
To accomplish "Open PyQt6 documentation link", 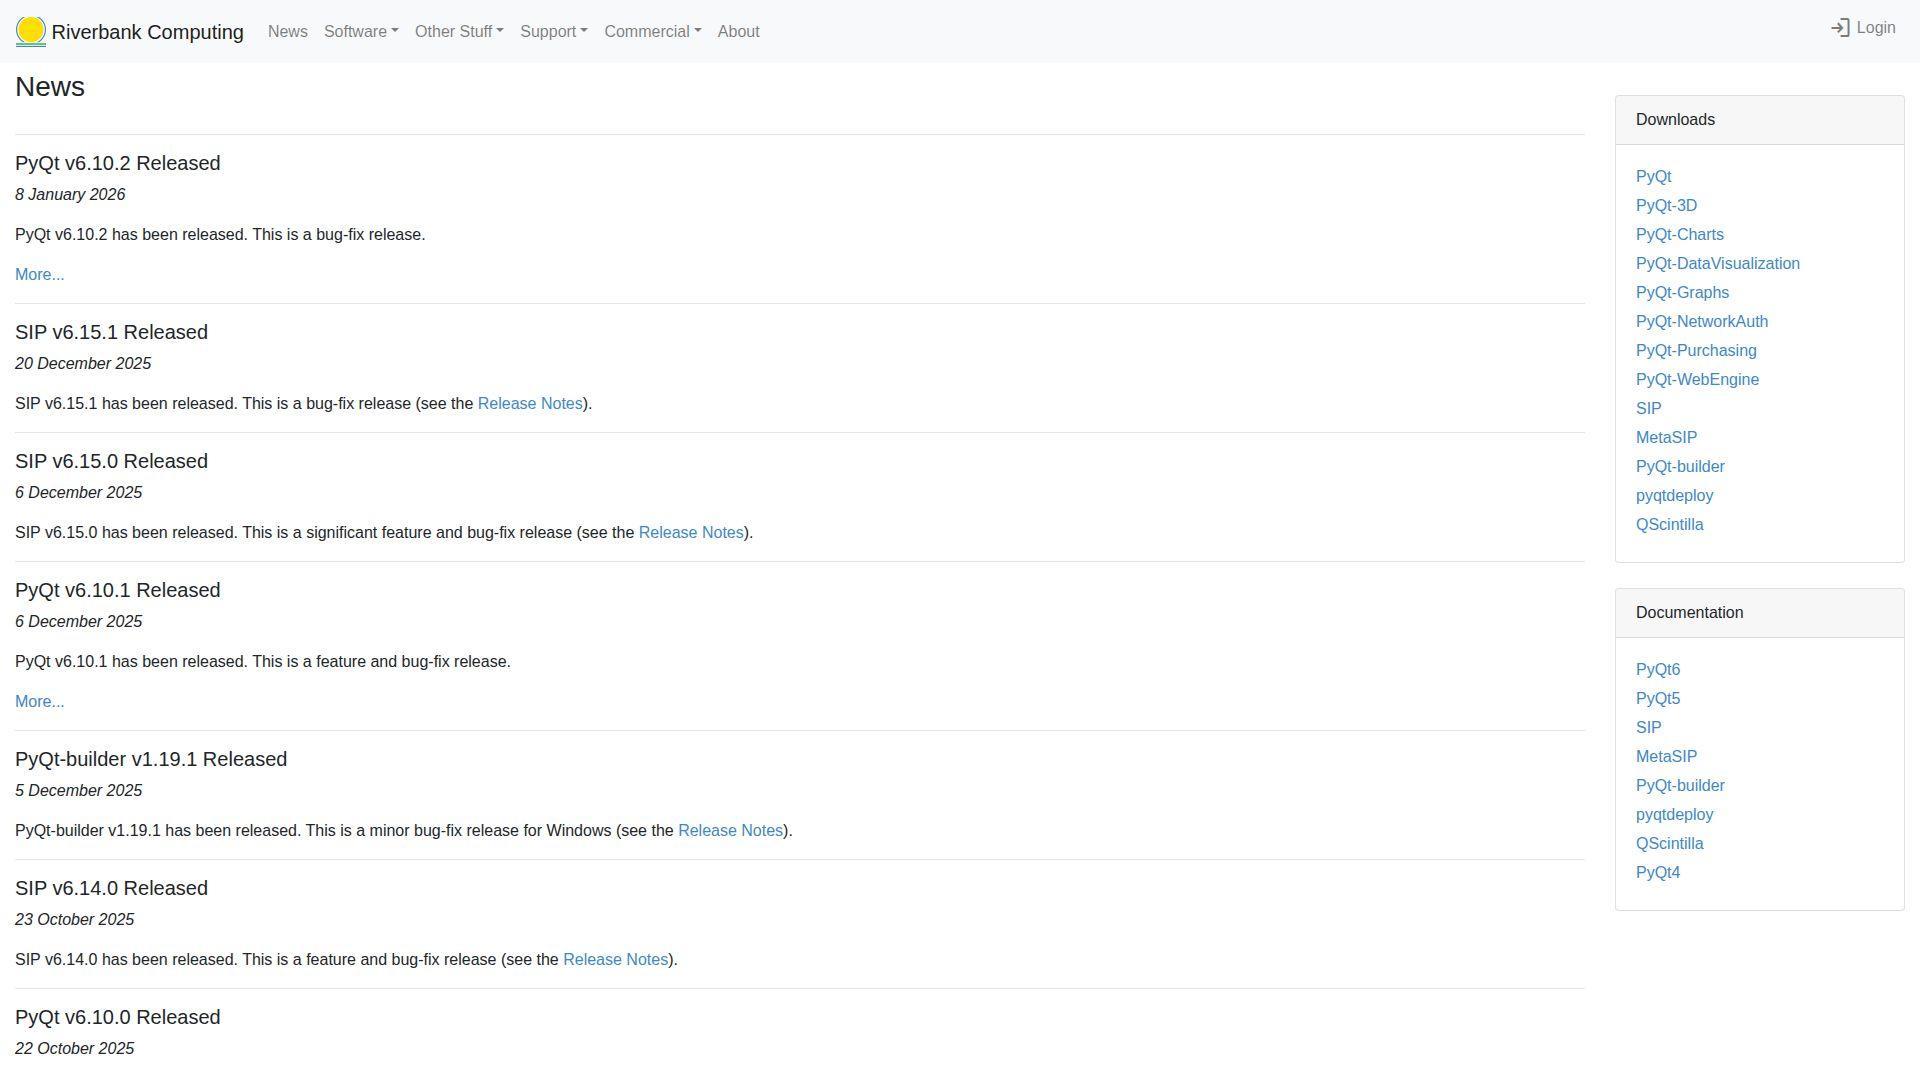I will point(1657,670).
